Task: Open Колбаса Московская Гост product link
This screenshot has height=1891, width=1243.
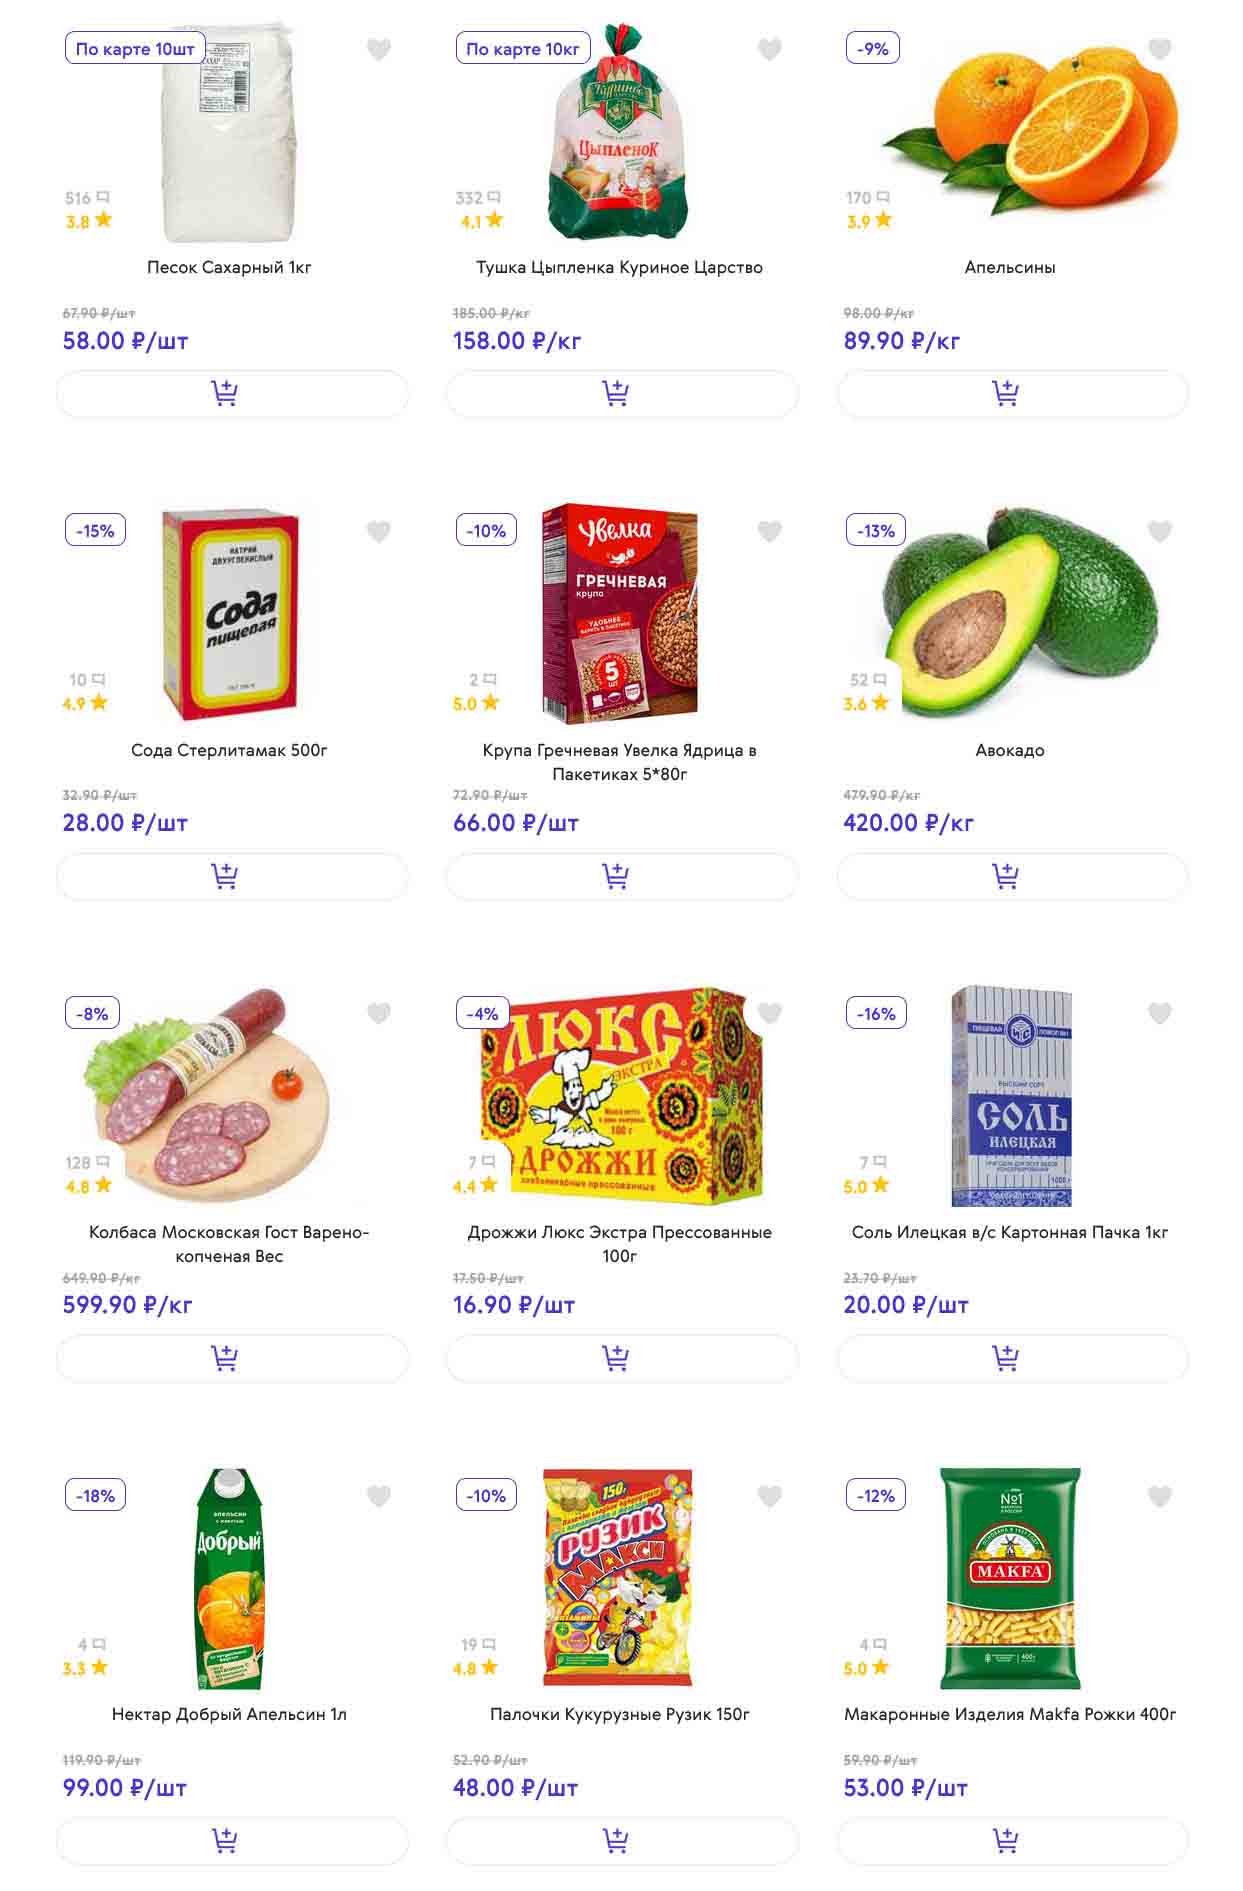Action: (229, 1244)
